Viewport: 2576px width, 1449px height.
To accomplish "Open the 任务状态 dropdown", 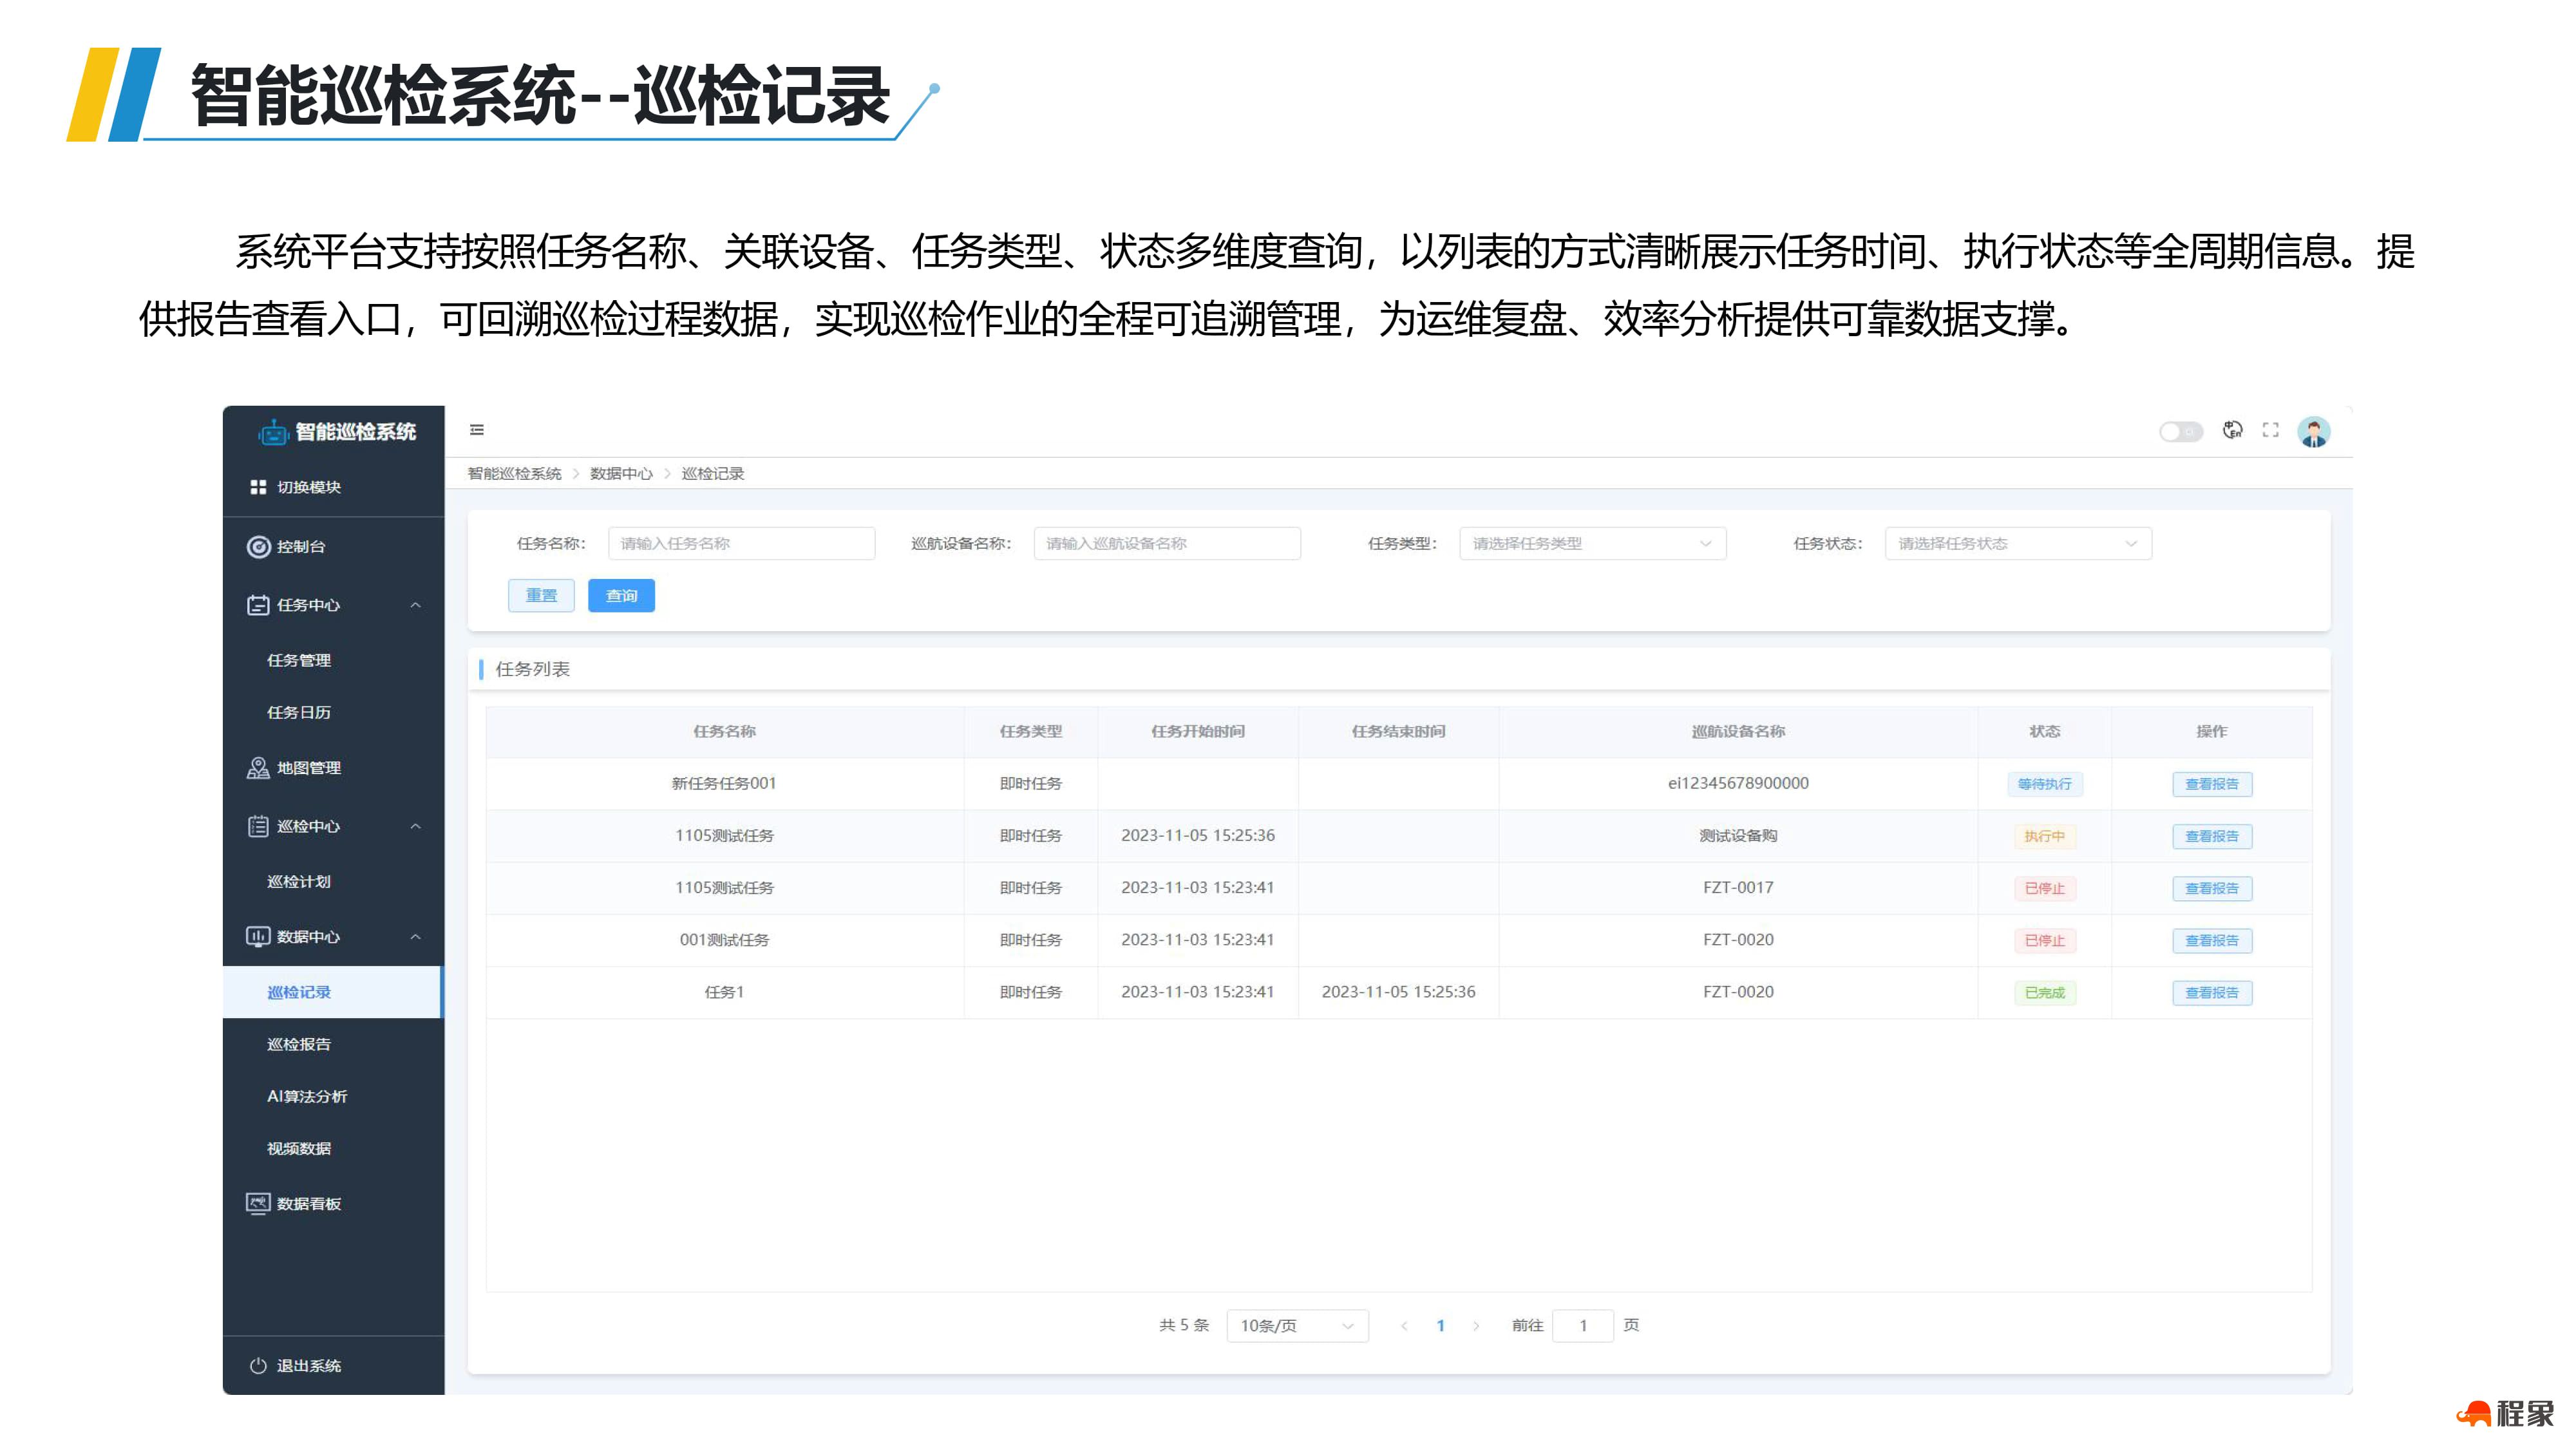I will (2018, 544).
